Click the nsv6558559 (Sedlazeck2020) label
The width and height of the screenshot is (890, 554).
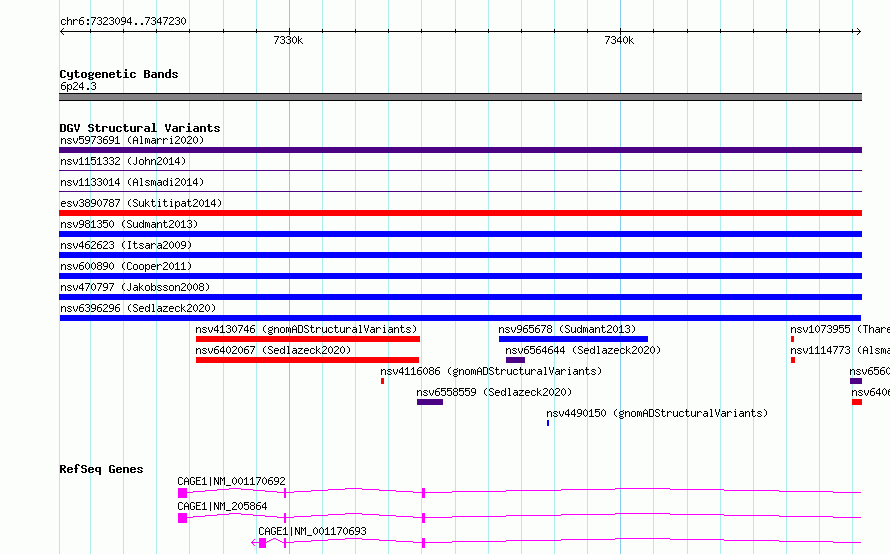494,392
